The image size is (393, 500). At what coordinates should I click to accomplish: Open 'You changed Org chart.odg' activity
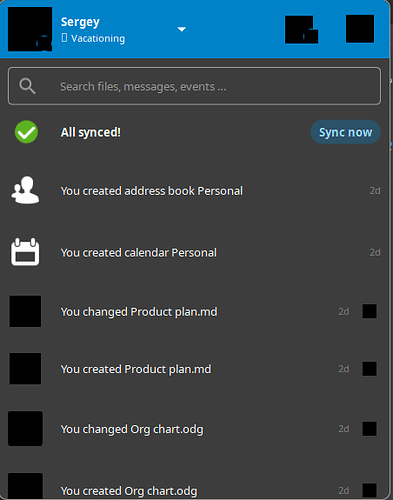coord(194,429)
